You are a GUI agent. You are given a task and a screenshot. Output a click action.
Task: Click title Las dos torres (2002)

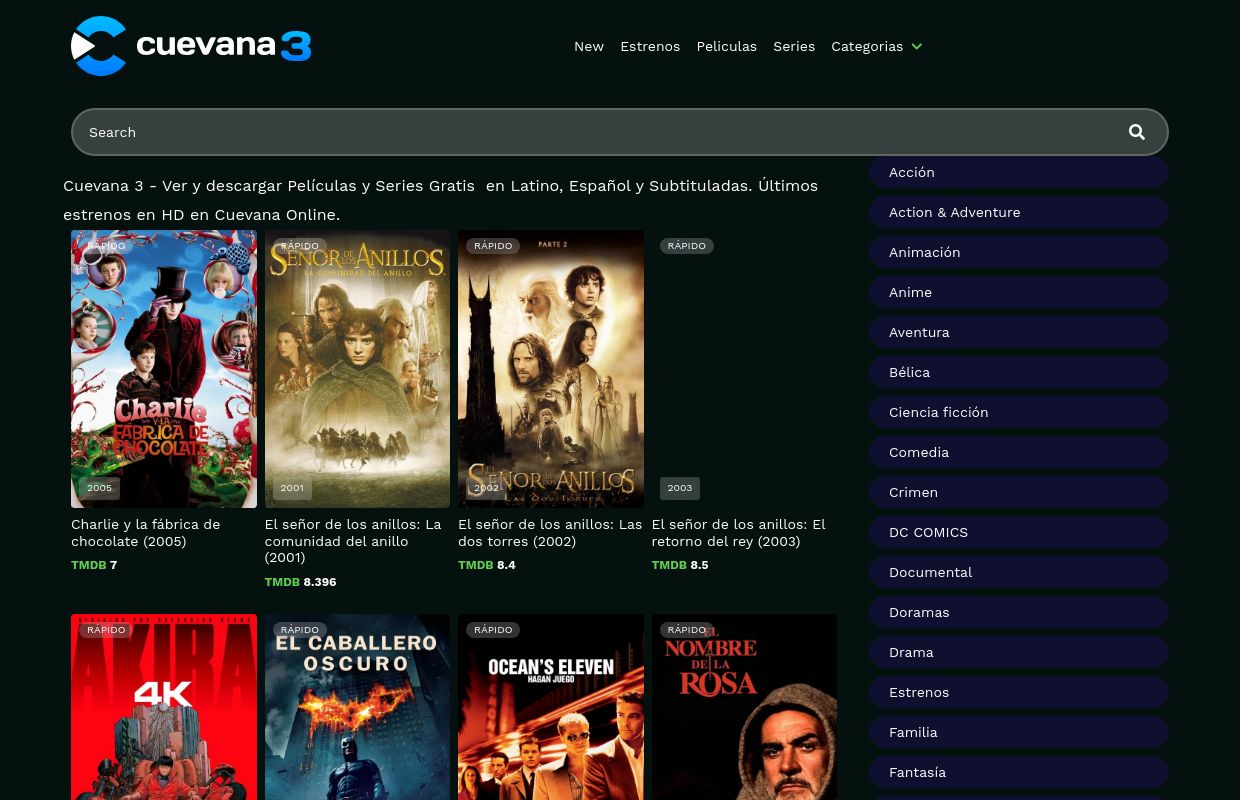click(x=550, y=533)
